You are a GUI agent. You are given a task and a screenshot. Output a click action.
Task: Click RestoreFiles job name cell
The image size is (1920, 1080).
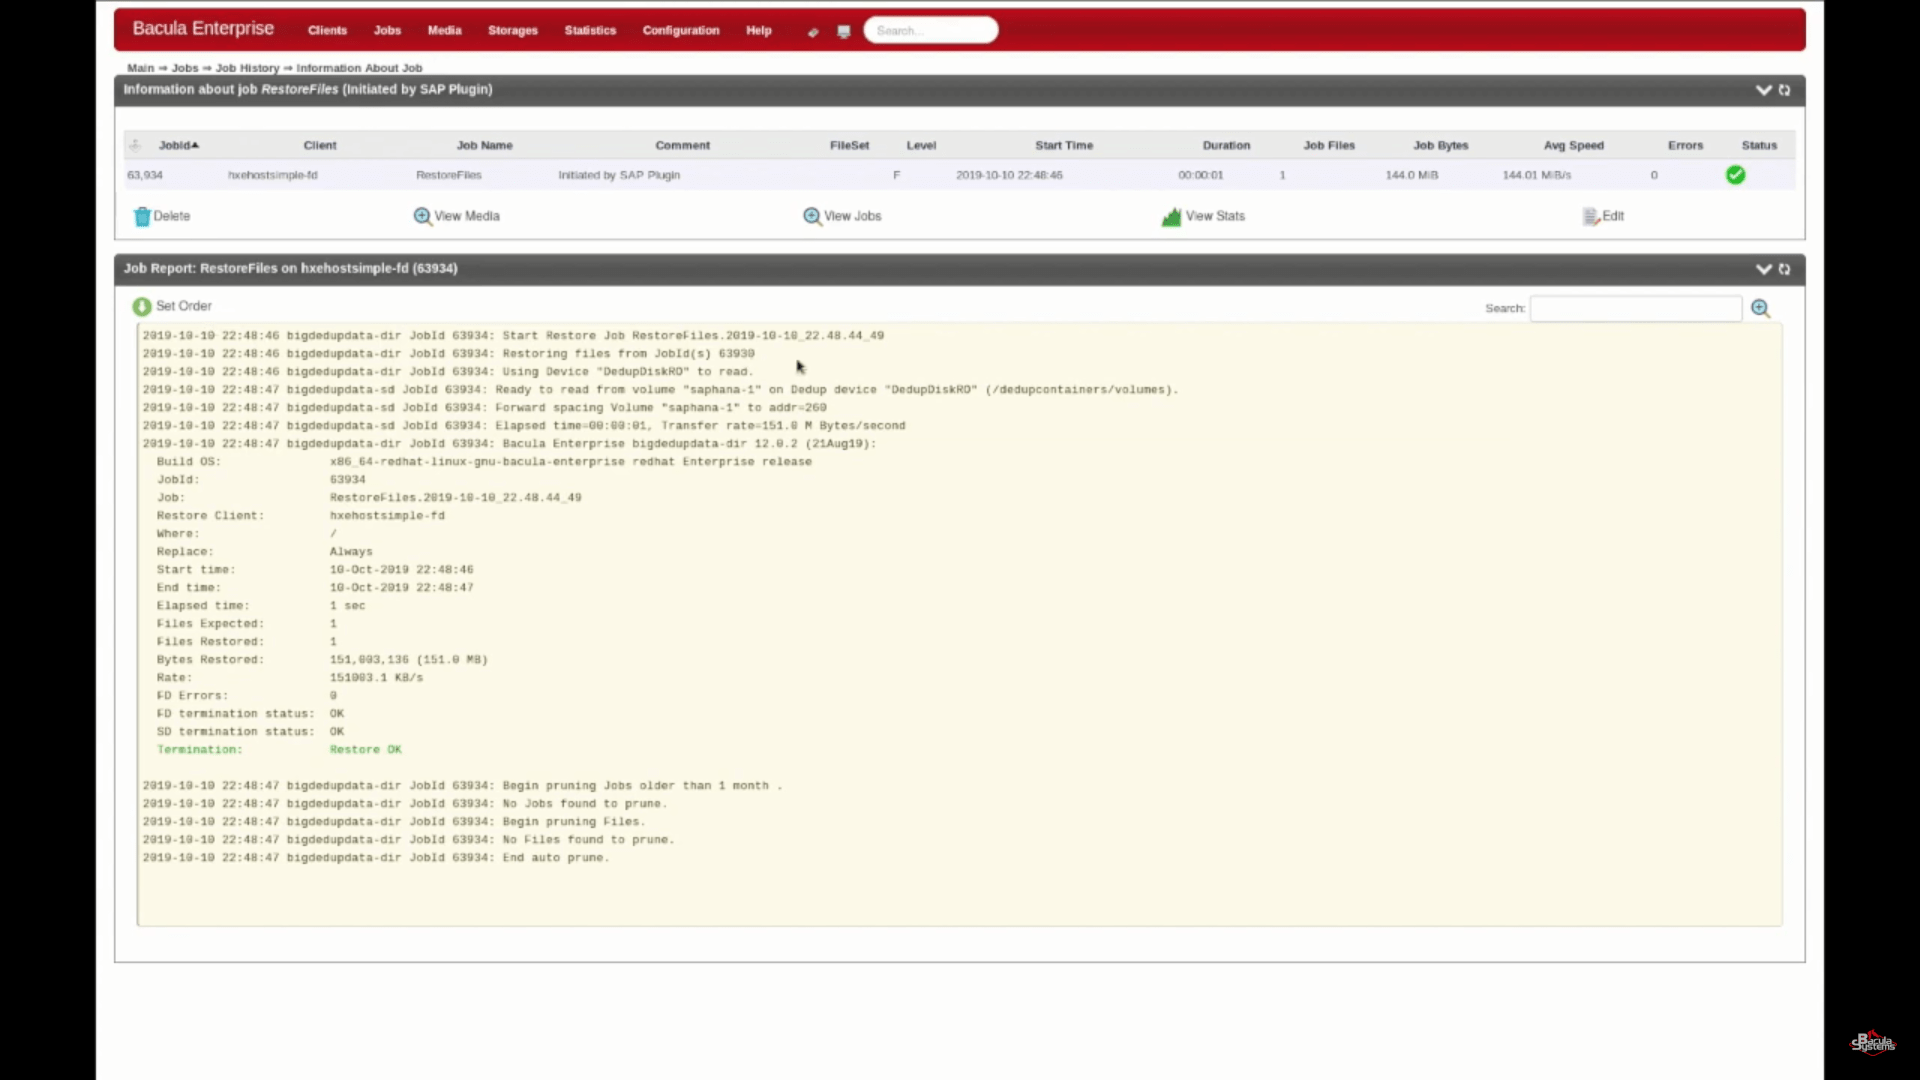click(x=448, y=175)
